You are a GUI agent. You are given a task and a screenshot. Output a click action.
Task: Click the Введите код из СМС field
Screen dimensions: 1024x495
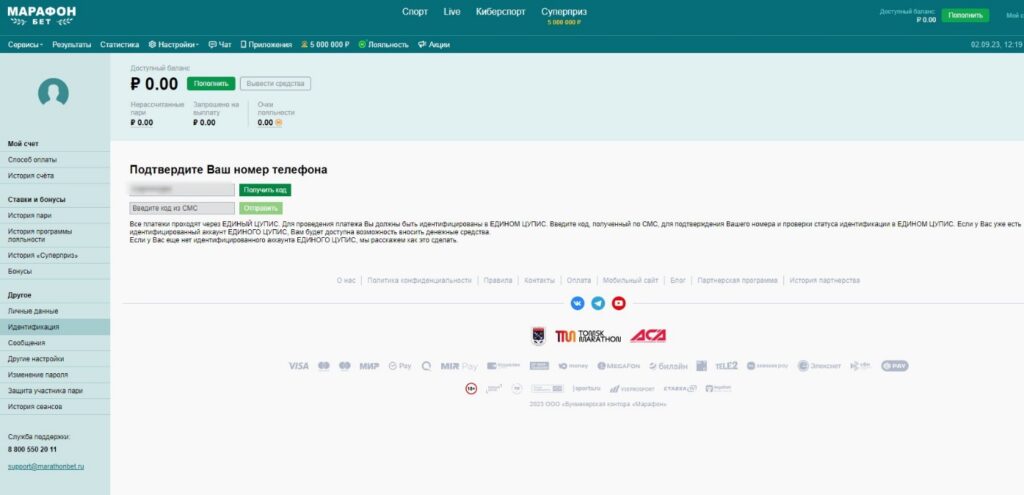tap(182, 208)
